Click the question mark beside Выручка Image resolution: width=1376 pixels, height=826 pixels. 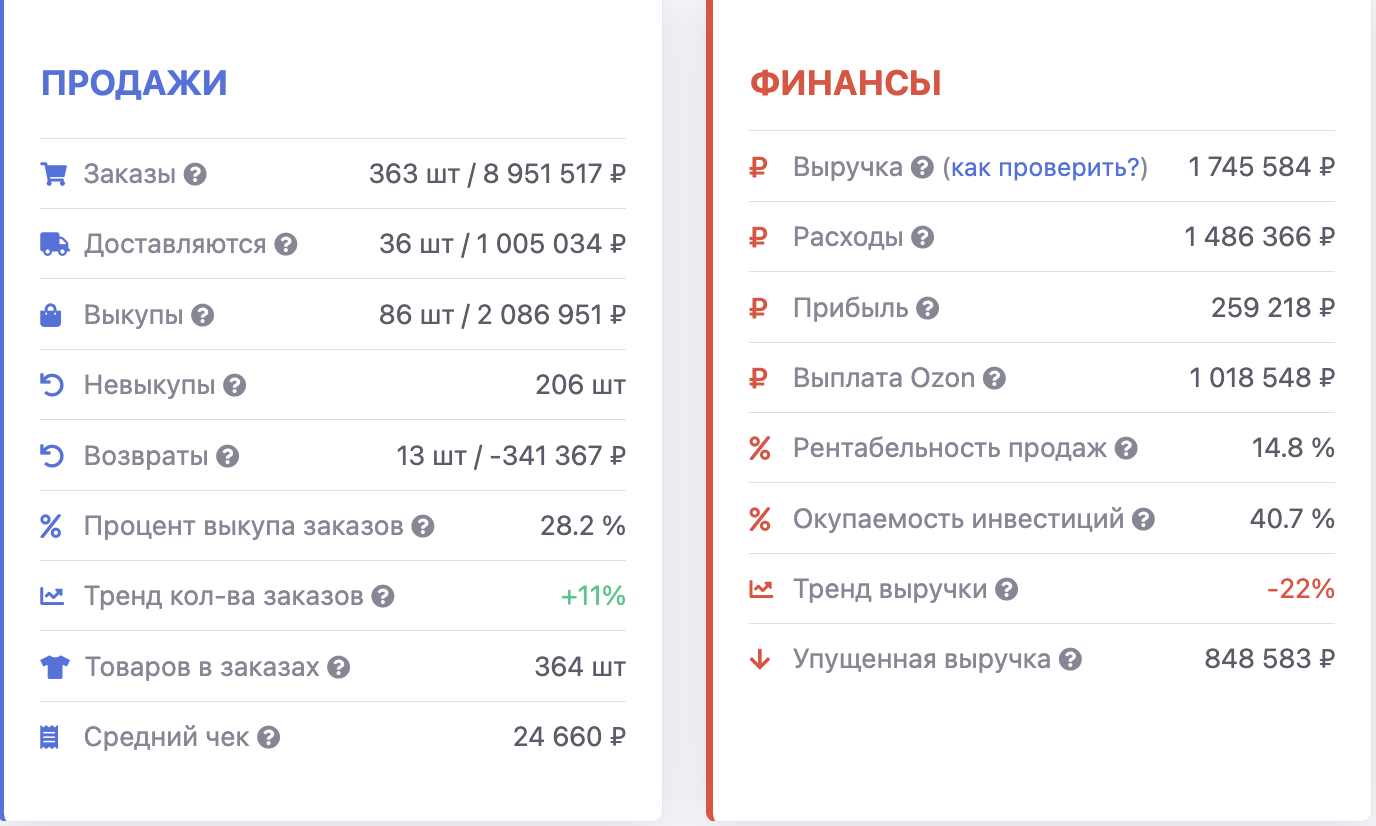922,167
